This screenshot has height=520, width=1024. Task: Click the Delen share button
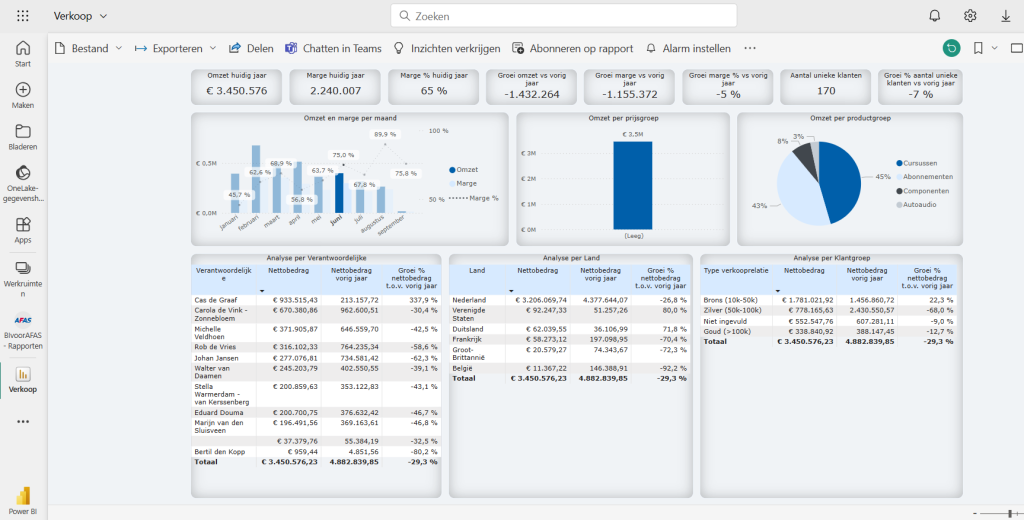coord(251,48)
